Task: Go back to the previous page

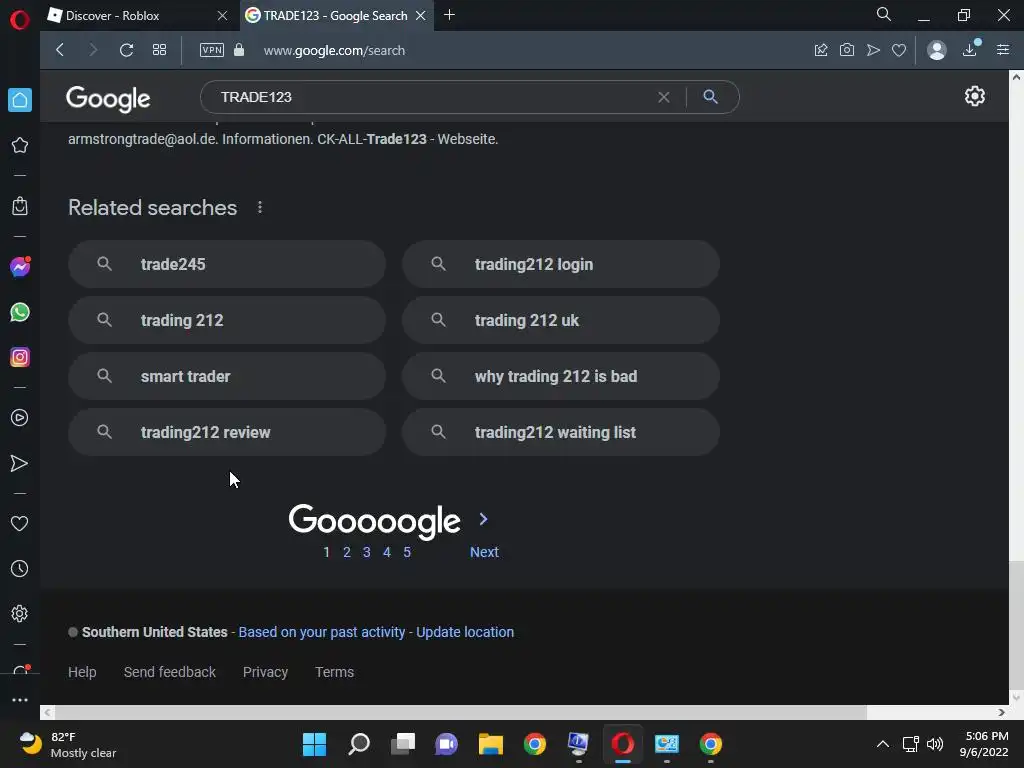Action: coord(60,50)
